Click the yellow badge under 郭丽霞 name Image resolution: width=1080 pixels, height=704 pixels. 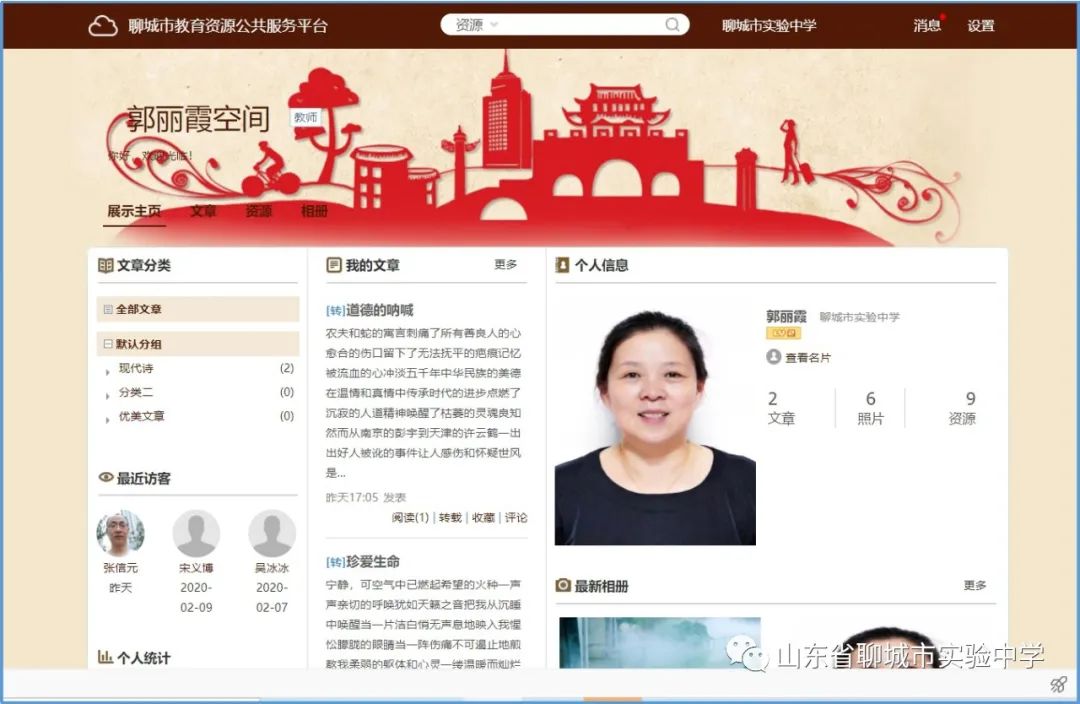click(783, 333)
